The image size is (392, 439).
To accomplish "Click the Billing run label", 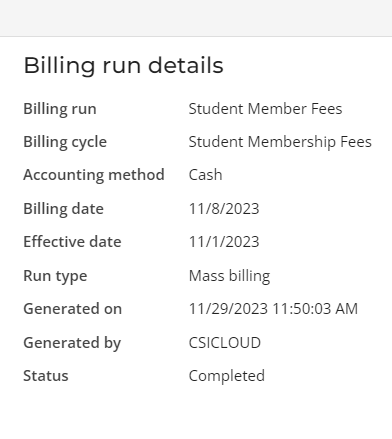I will (x=60, y=109).
